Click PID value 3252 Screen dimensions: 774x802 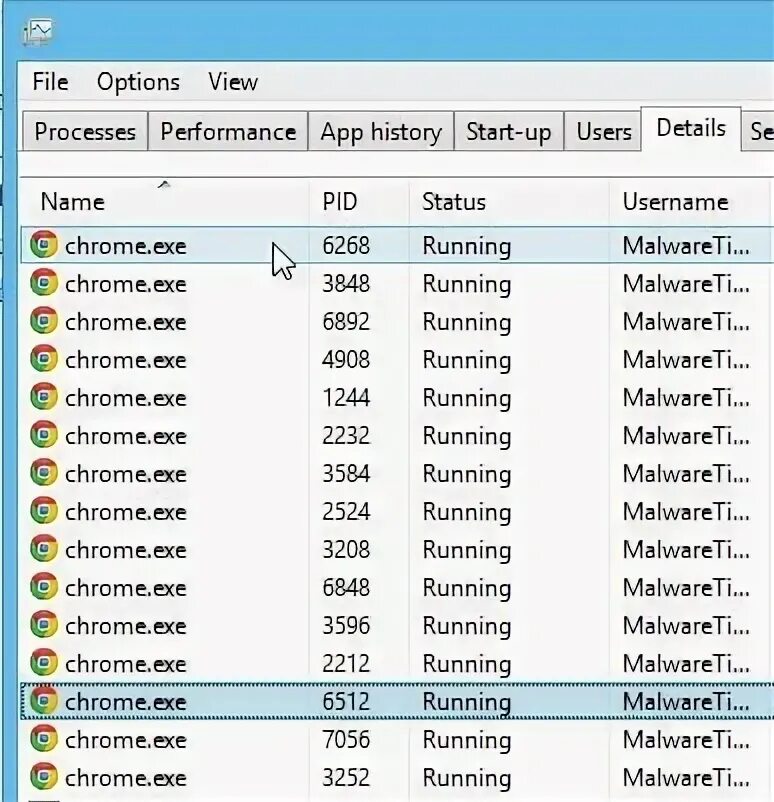point(346,777)
